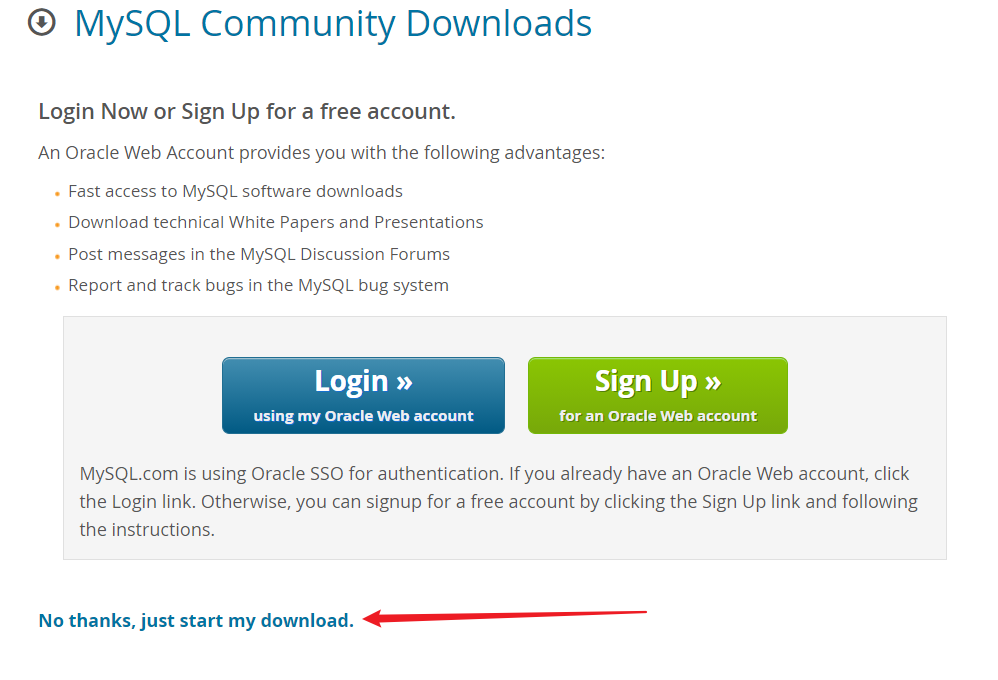Click orange bullet beside 'Post messages' item
Screen dimensions: 998x680
(x=57, y=257)
